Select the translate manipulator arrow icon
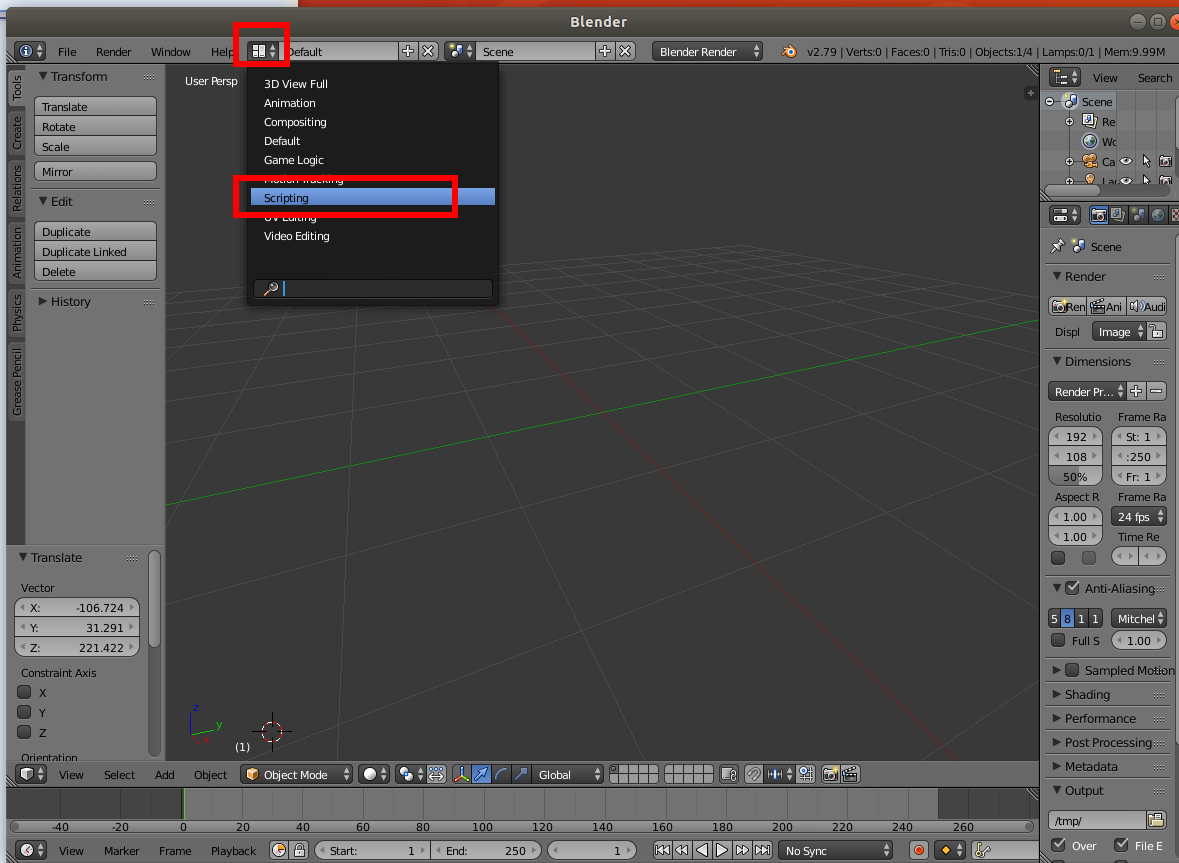This screenshot has height=863, width=1179. tap(481, 774)
